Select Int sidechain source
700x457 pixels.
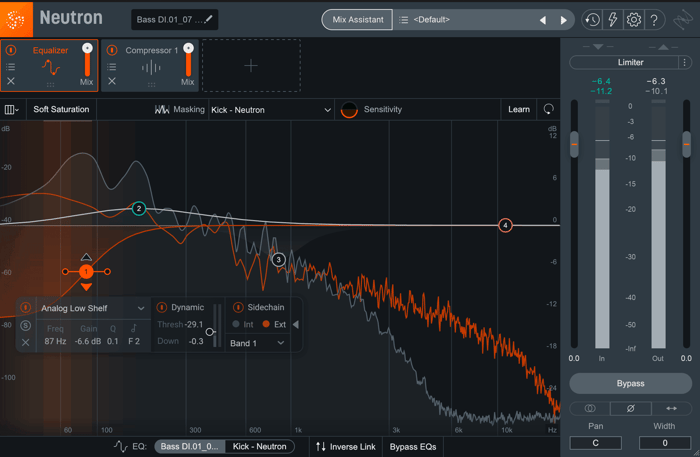tap(243, 324)
